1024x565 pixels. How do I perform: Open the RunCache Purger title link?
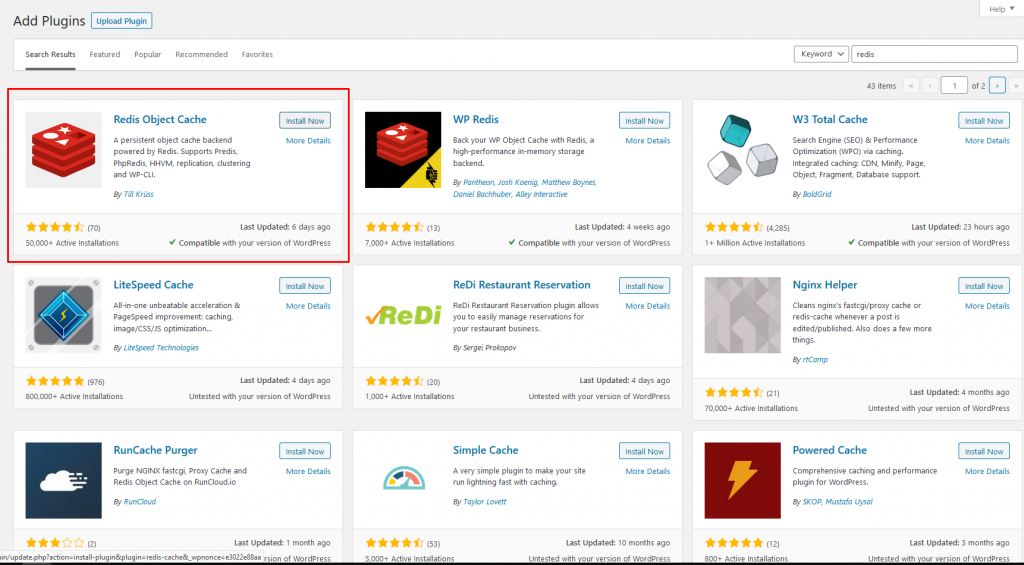pos(155,450)
